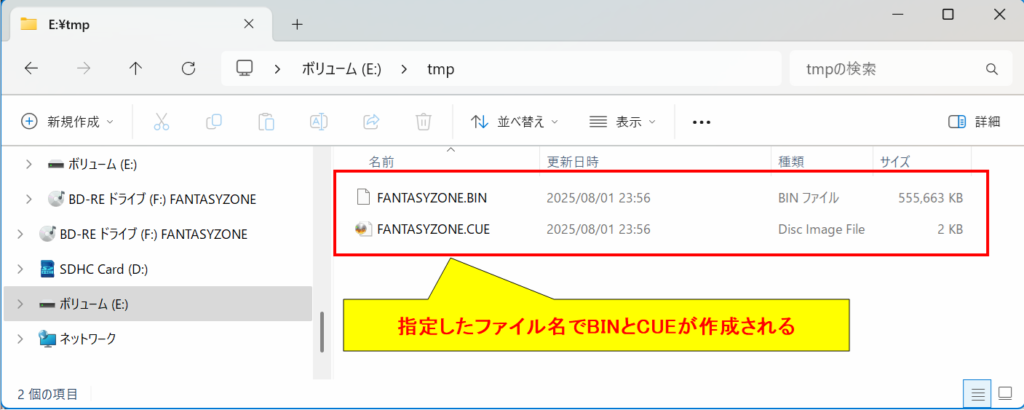Toggle the 詳細 details pane button
Image resolution: width=1024 pixels, height=410 pixels.
973,122
